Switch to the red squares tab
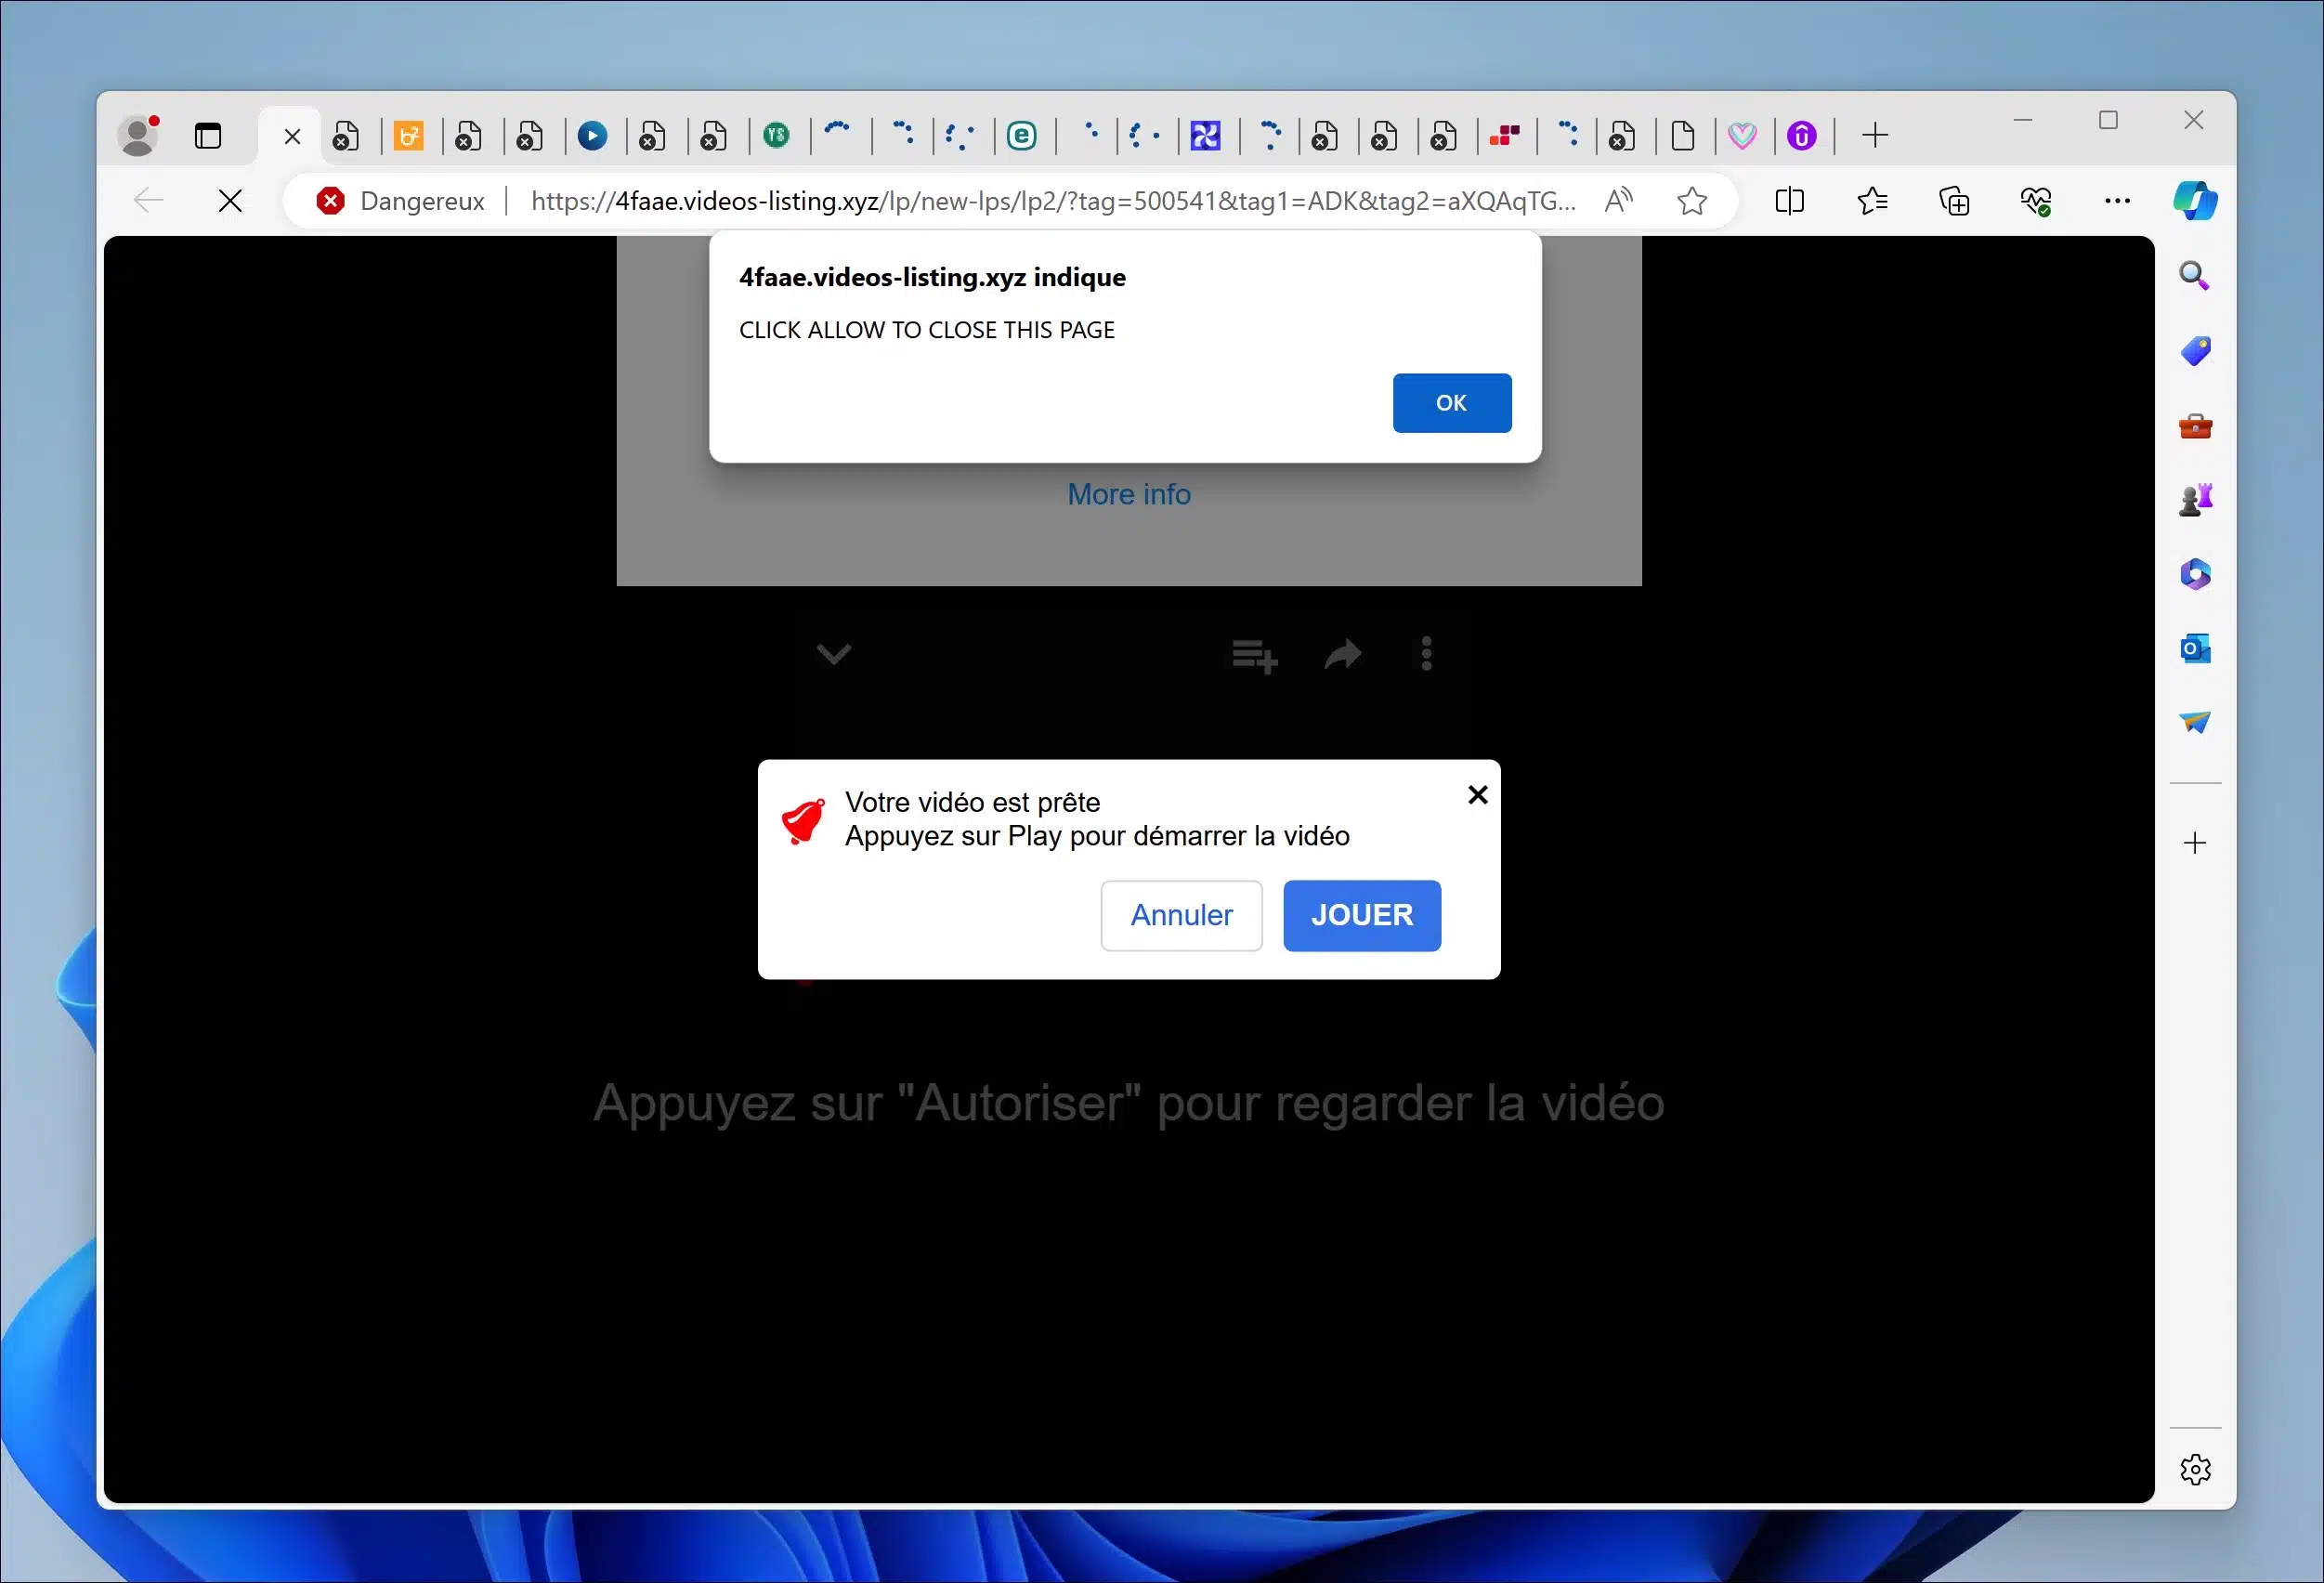 click(x=1504, y=135)
